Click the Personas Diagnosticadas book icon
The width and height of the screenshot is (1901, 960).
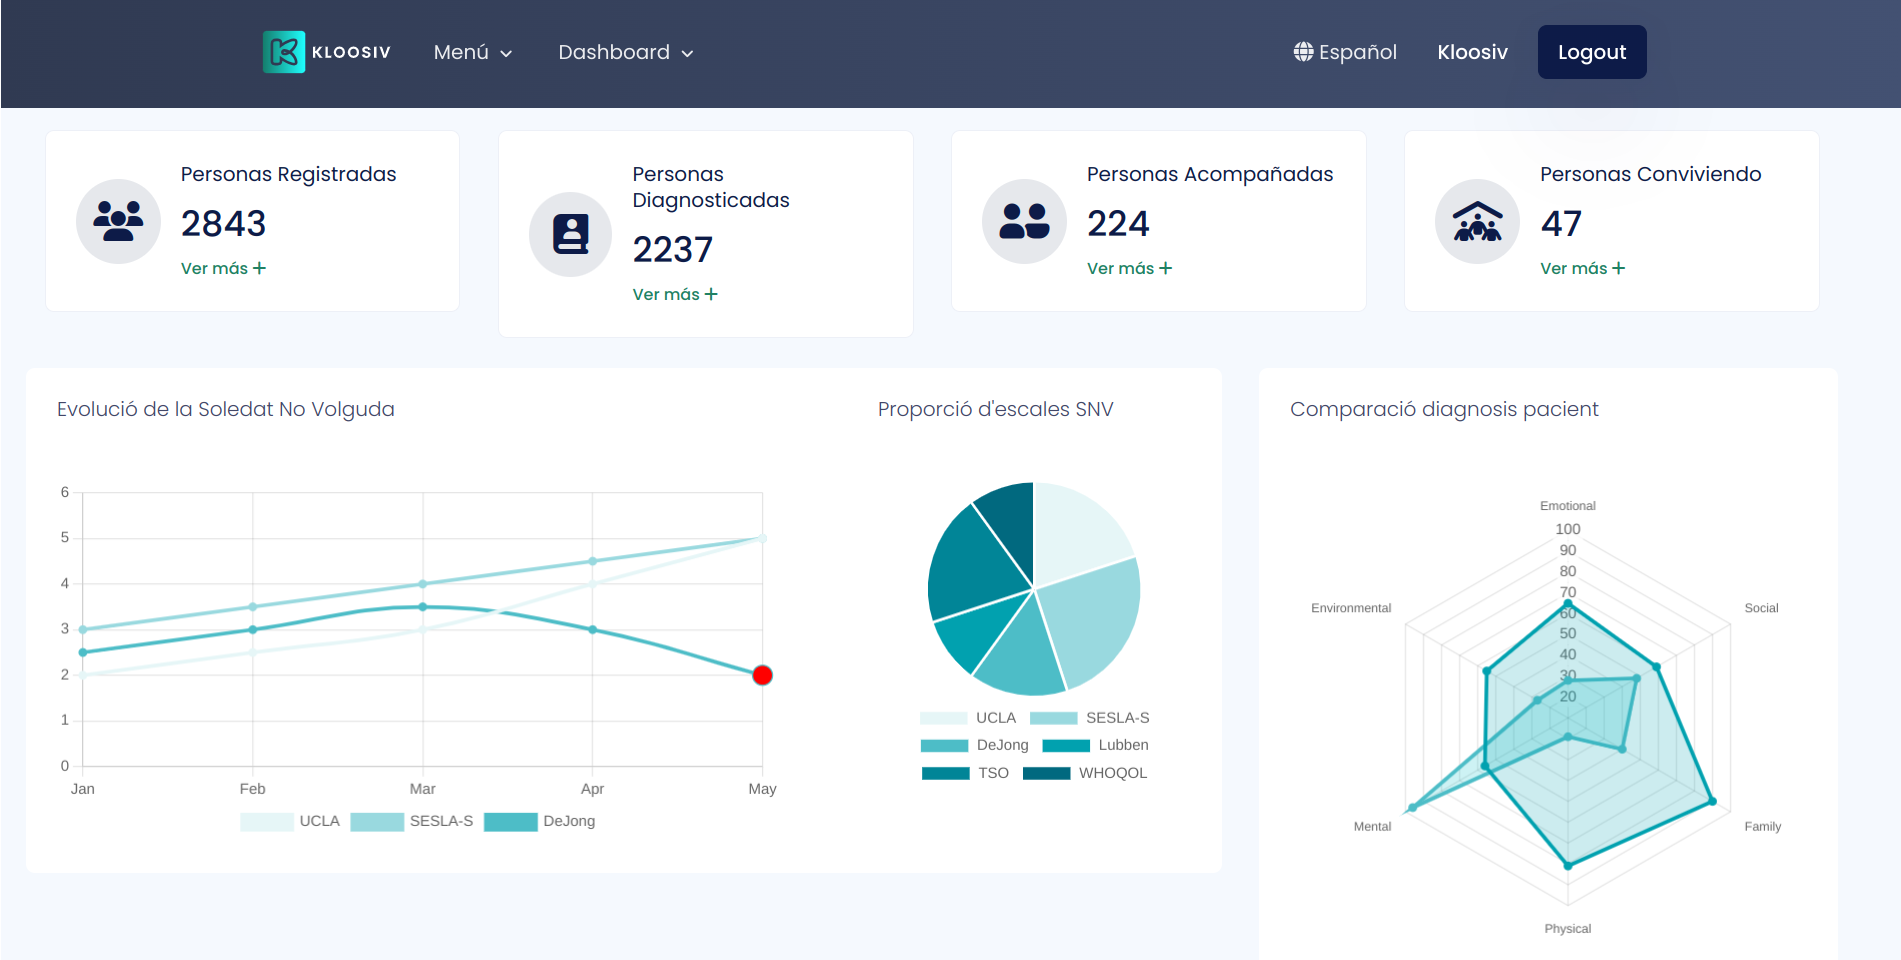[571, 234]
